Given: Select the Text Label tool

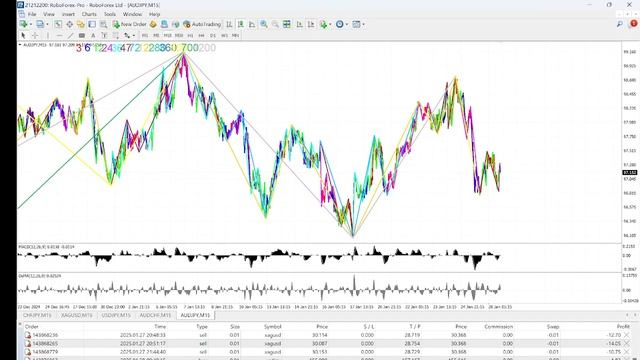Looking at the screenshot, I should point(104,36).
